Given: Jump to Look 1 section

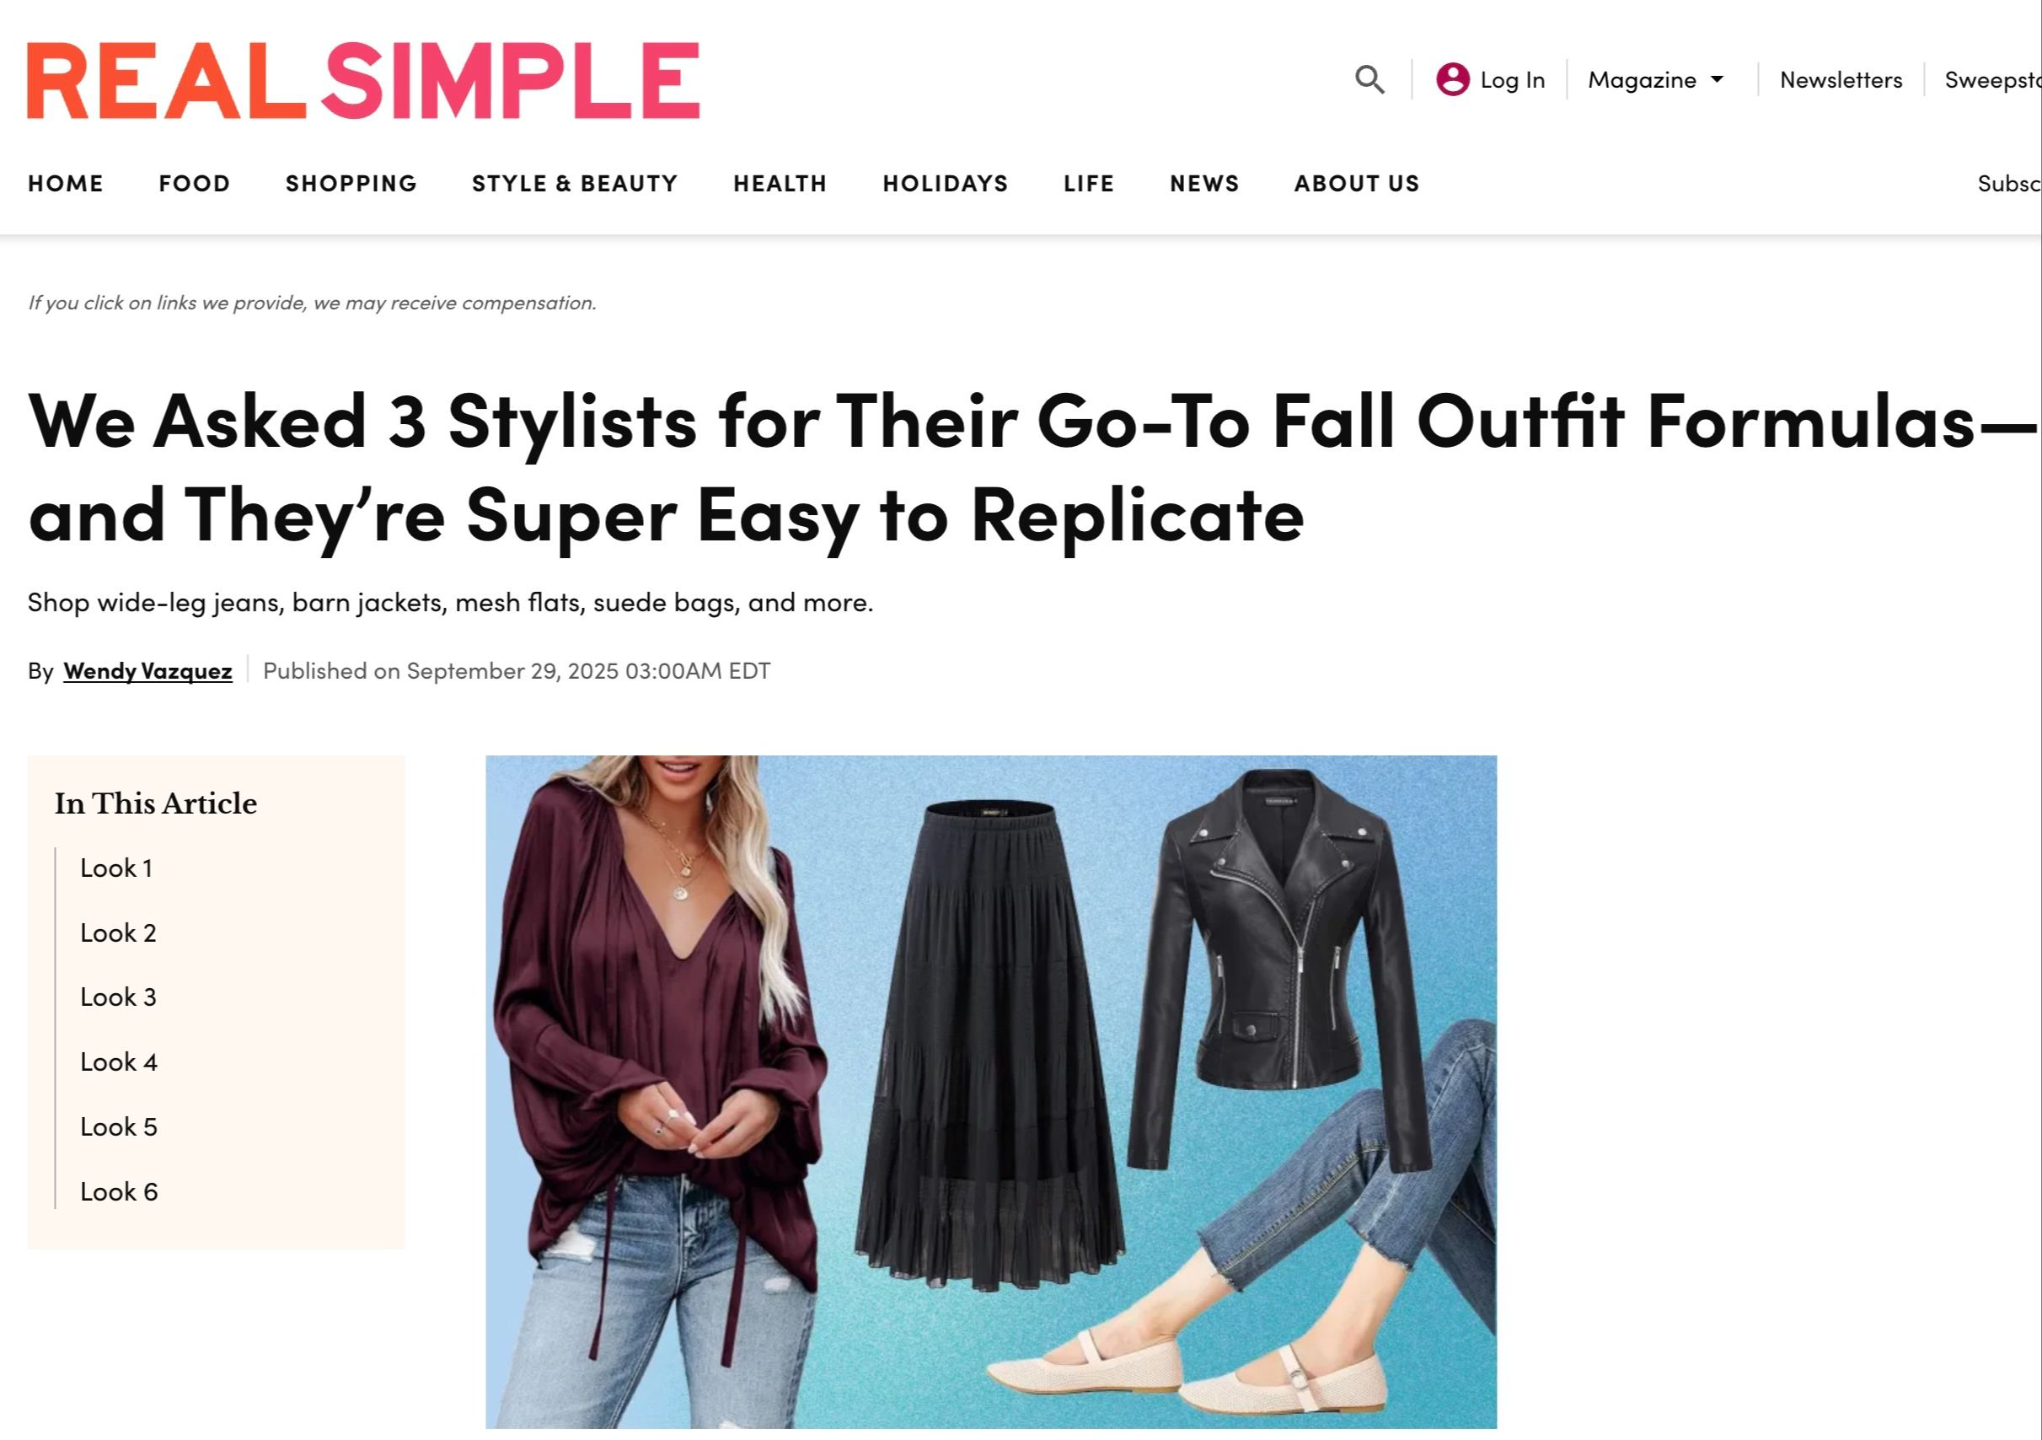Looking at the screenshot, I should pos(116,868).
